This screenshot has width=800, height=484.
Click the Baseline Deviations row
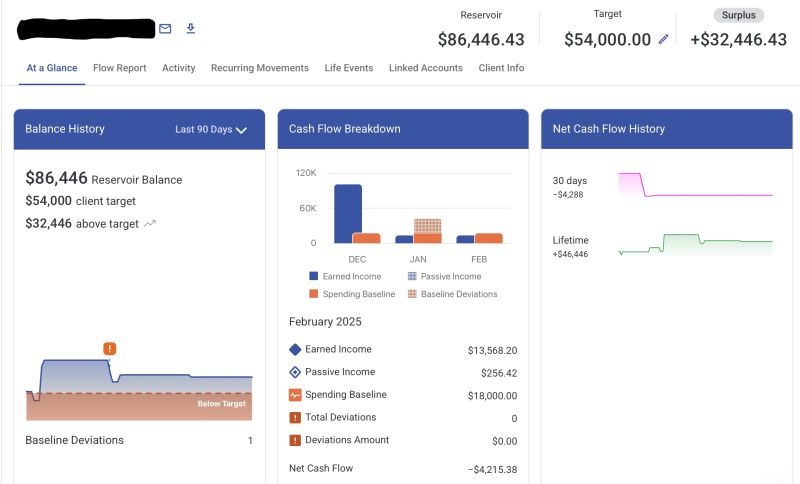(139, 440)
